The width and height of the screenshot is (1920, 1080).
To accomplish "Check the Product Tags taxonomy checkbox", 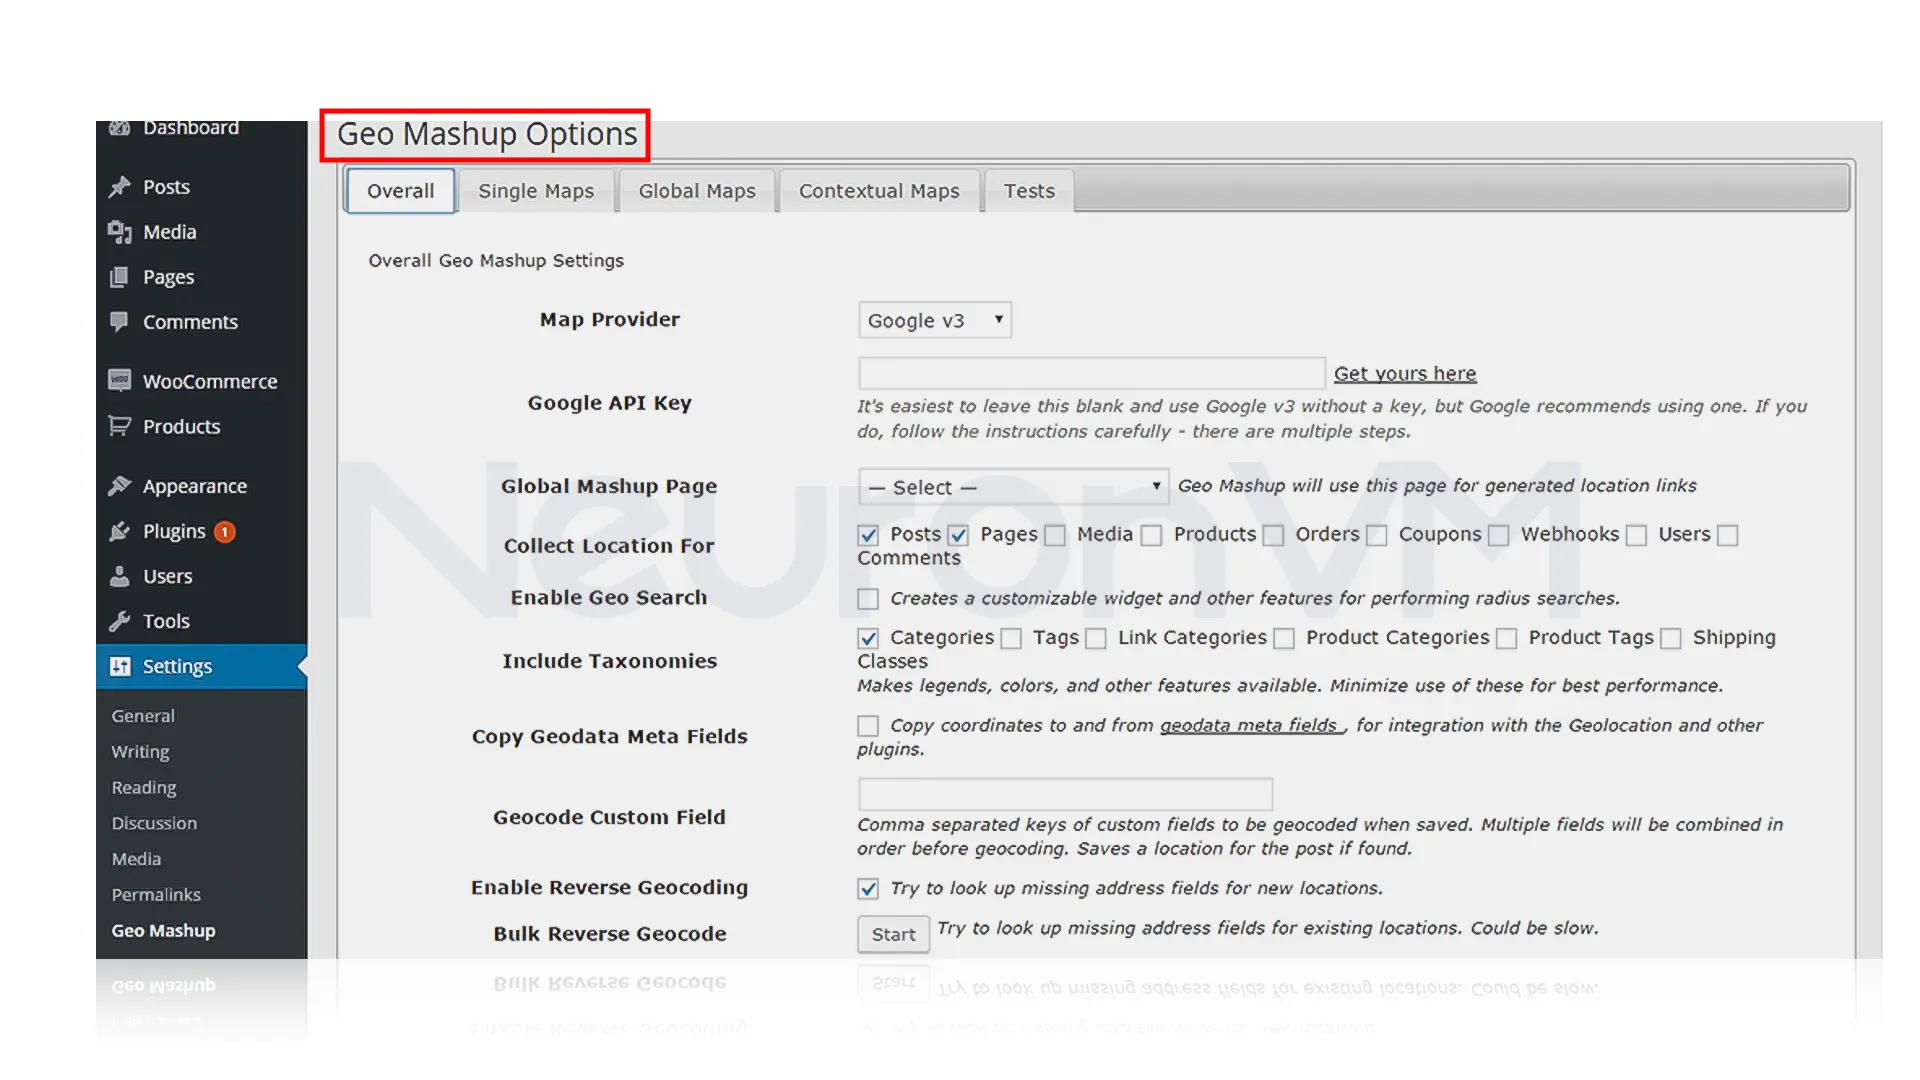I will [x=1507, y=638].
